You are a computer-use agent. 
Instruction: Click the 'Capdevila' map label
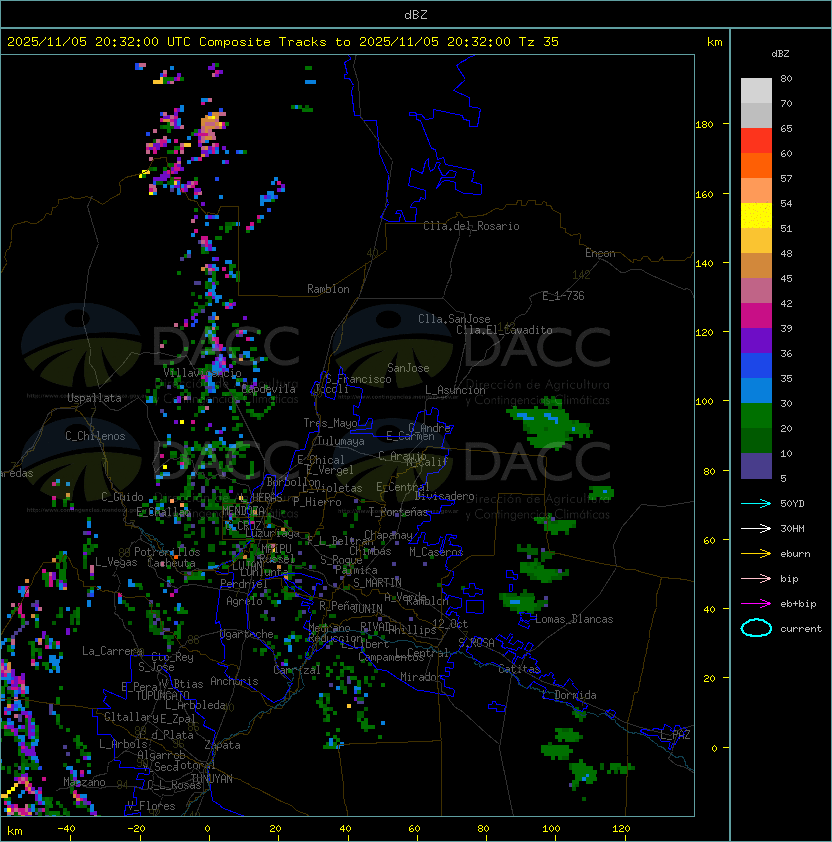click(269, 389)
